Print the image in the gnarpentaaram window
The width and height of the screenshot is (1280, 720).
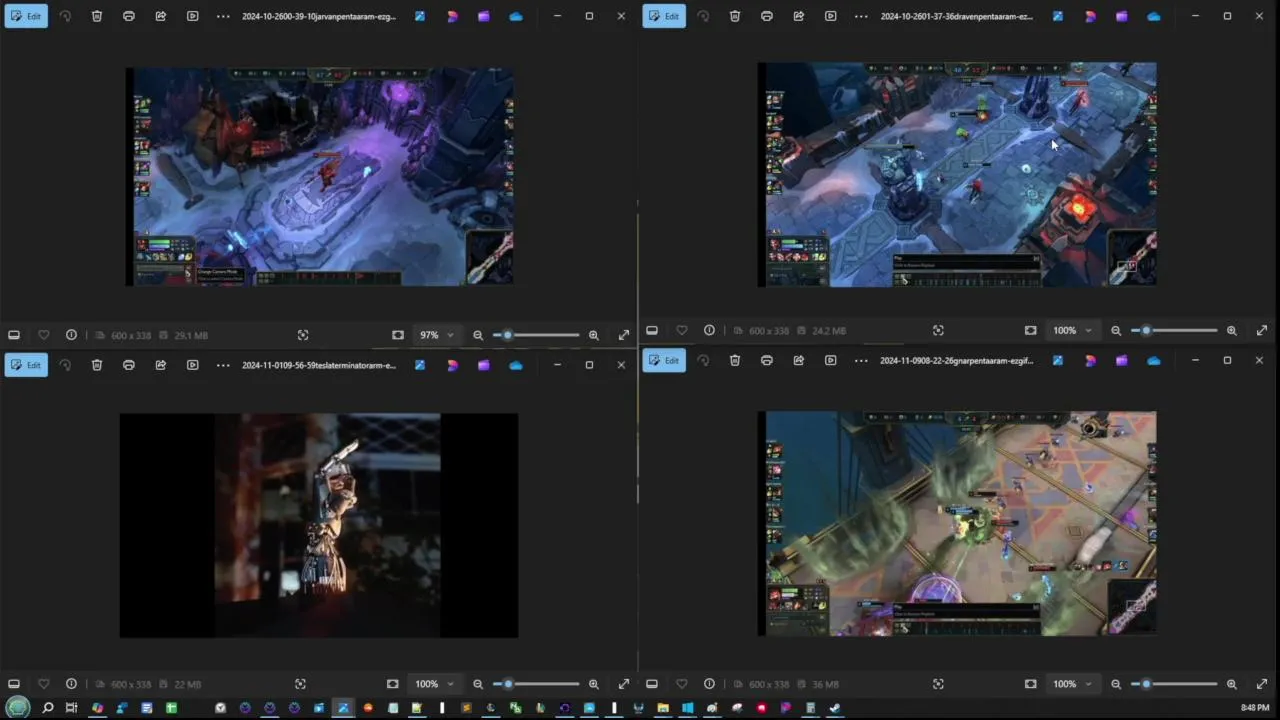[x=767, y=360]
